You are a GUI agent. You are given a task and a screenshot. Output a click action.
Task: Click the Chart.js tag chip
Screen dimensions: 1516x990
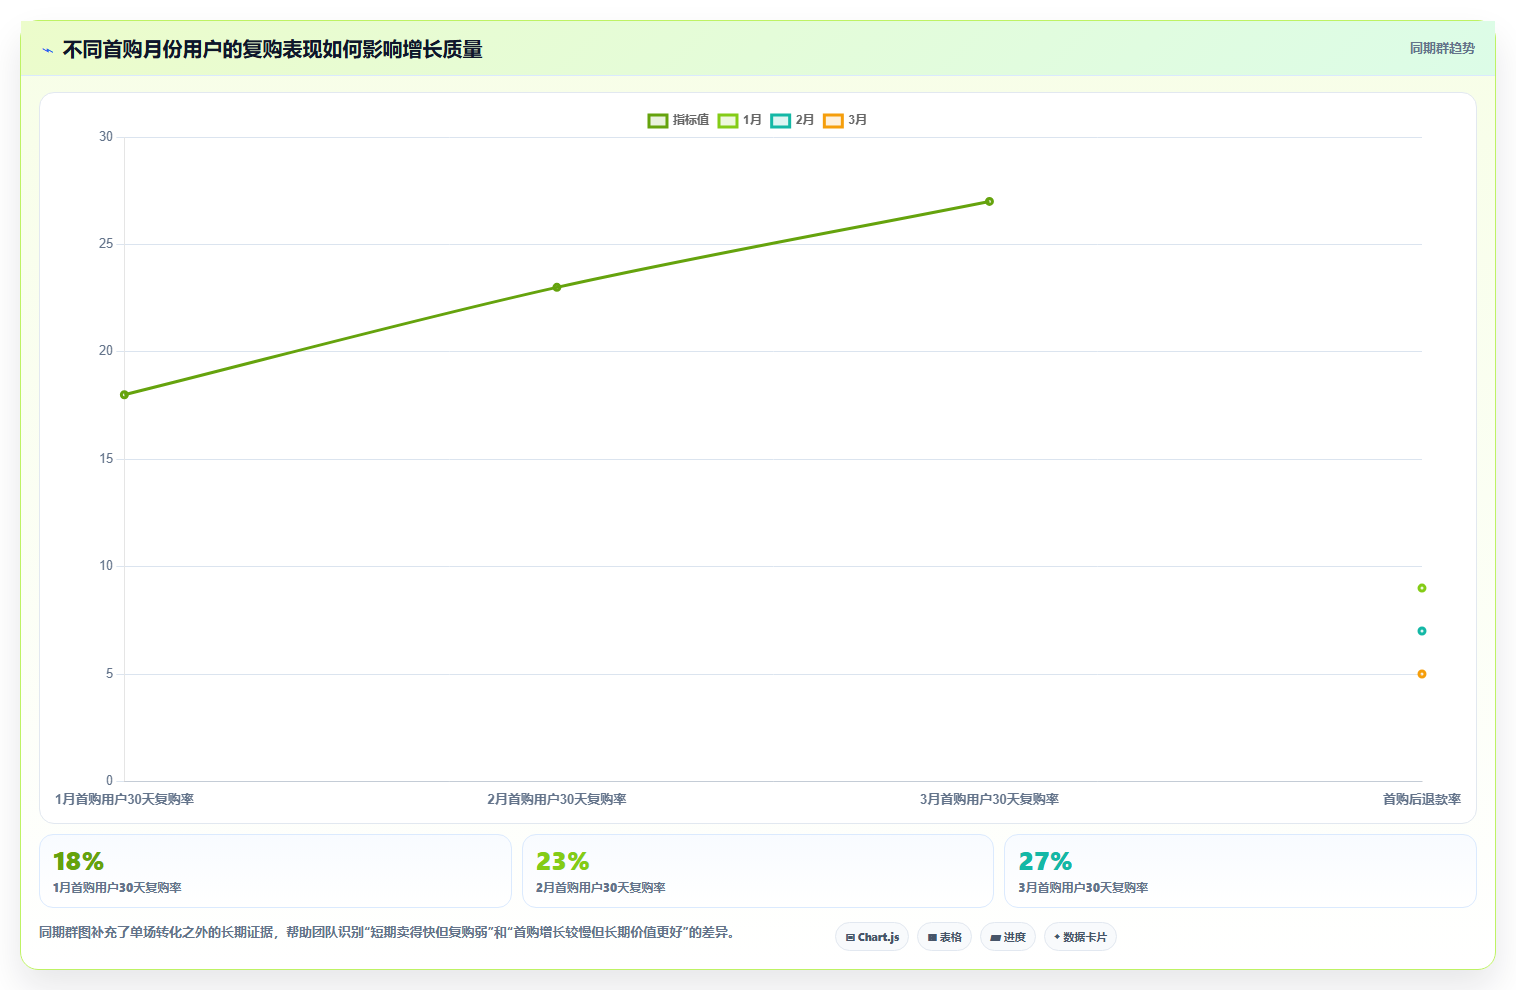click(872, 937)
